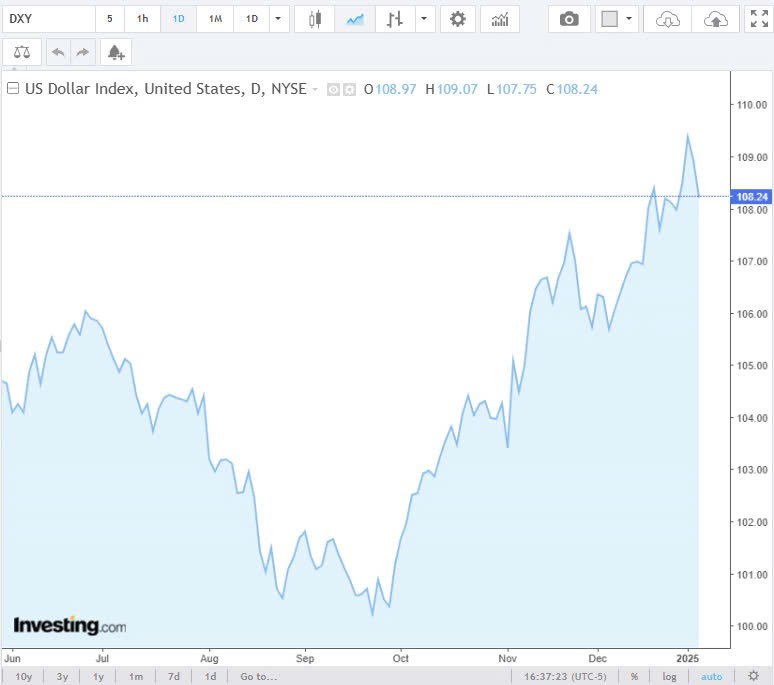Take a chart snapshot with camera icon
Viewport: 774px width, 685px height.
[x=569, y=19]
